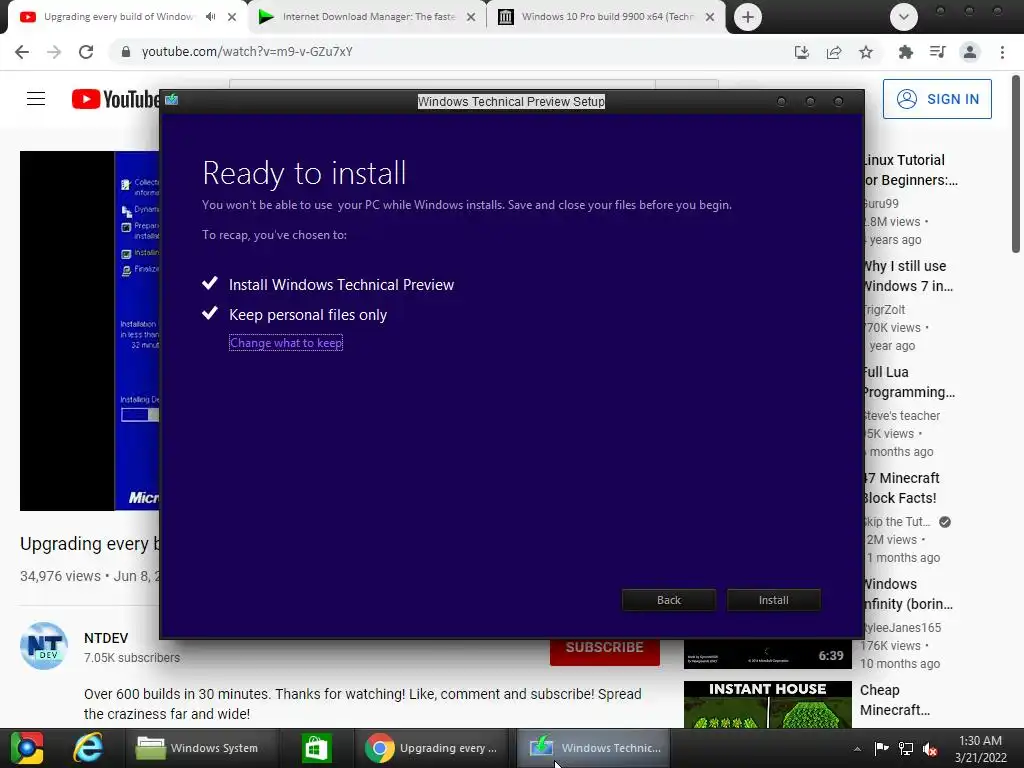Mute audio on the YouTube tab speaker icon

[x=210, y=17]
